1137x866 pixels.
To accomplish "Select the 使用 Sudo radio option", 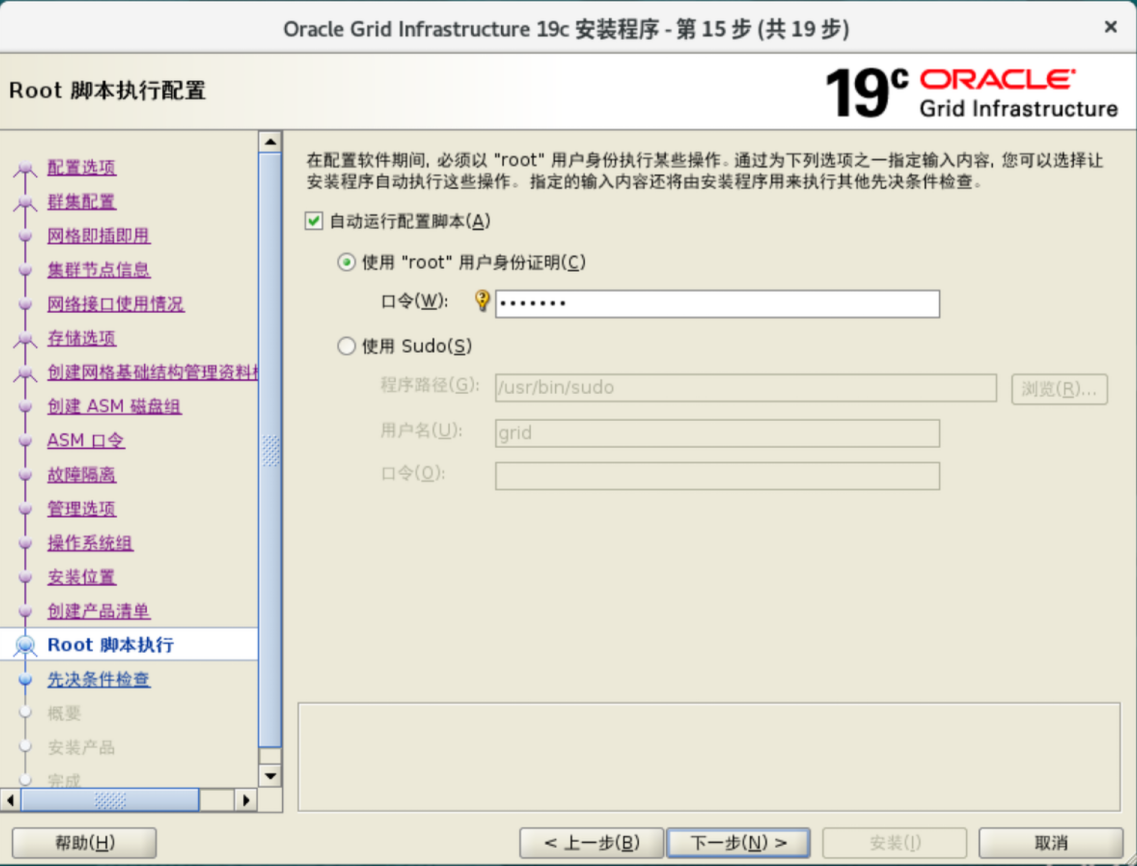I will 347,347.
